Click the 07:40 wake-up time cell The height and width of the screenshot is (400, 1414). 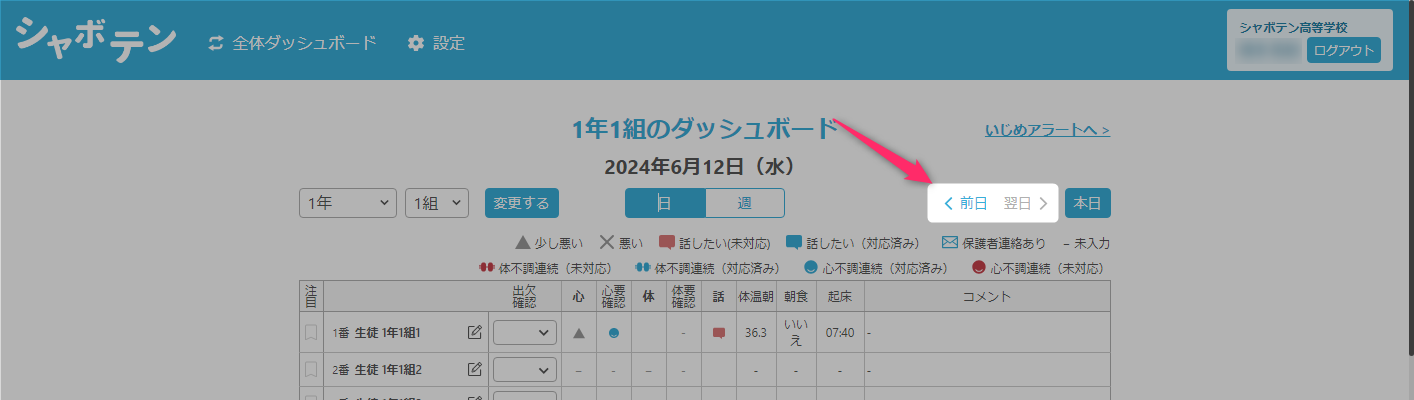tap(840, 332)
